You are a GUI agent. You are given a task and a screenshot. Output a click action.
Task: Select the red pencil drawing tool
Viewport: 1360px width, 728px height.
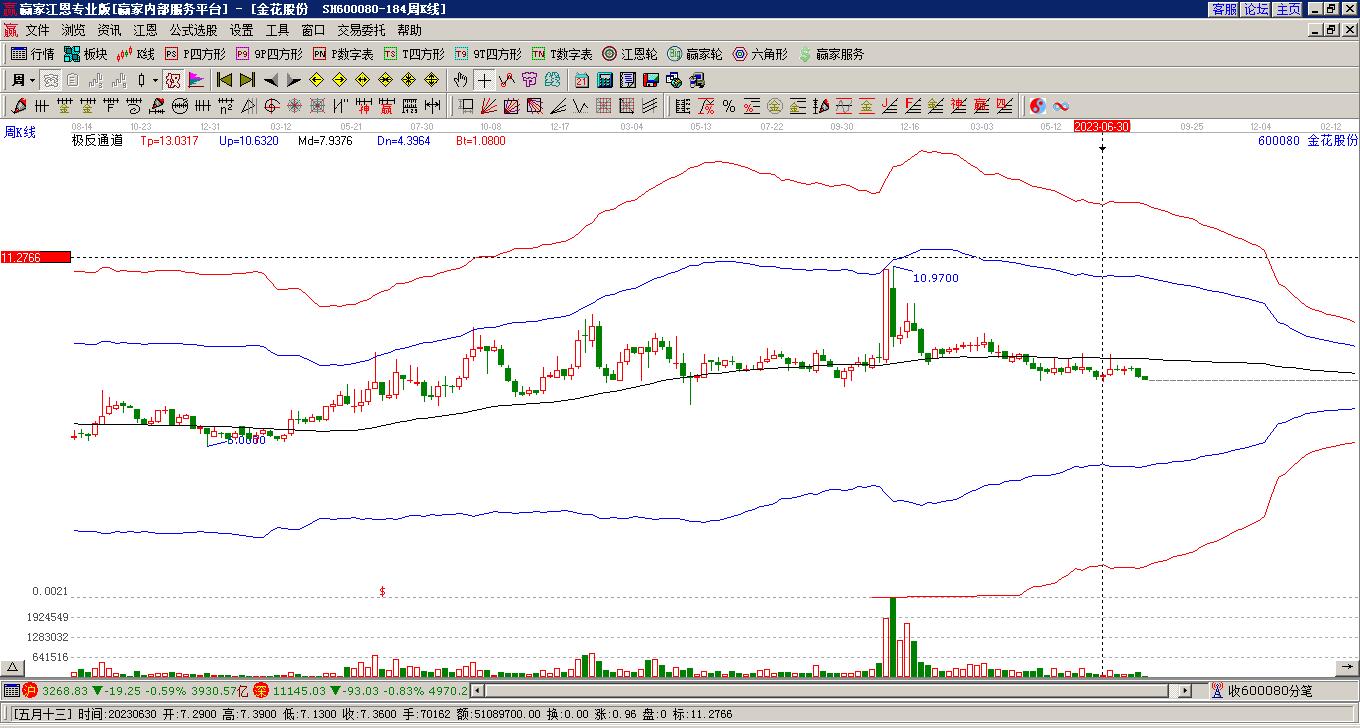pos(18,106)
